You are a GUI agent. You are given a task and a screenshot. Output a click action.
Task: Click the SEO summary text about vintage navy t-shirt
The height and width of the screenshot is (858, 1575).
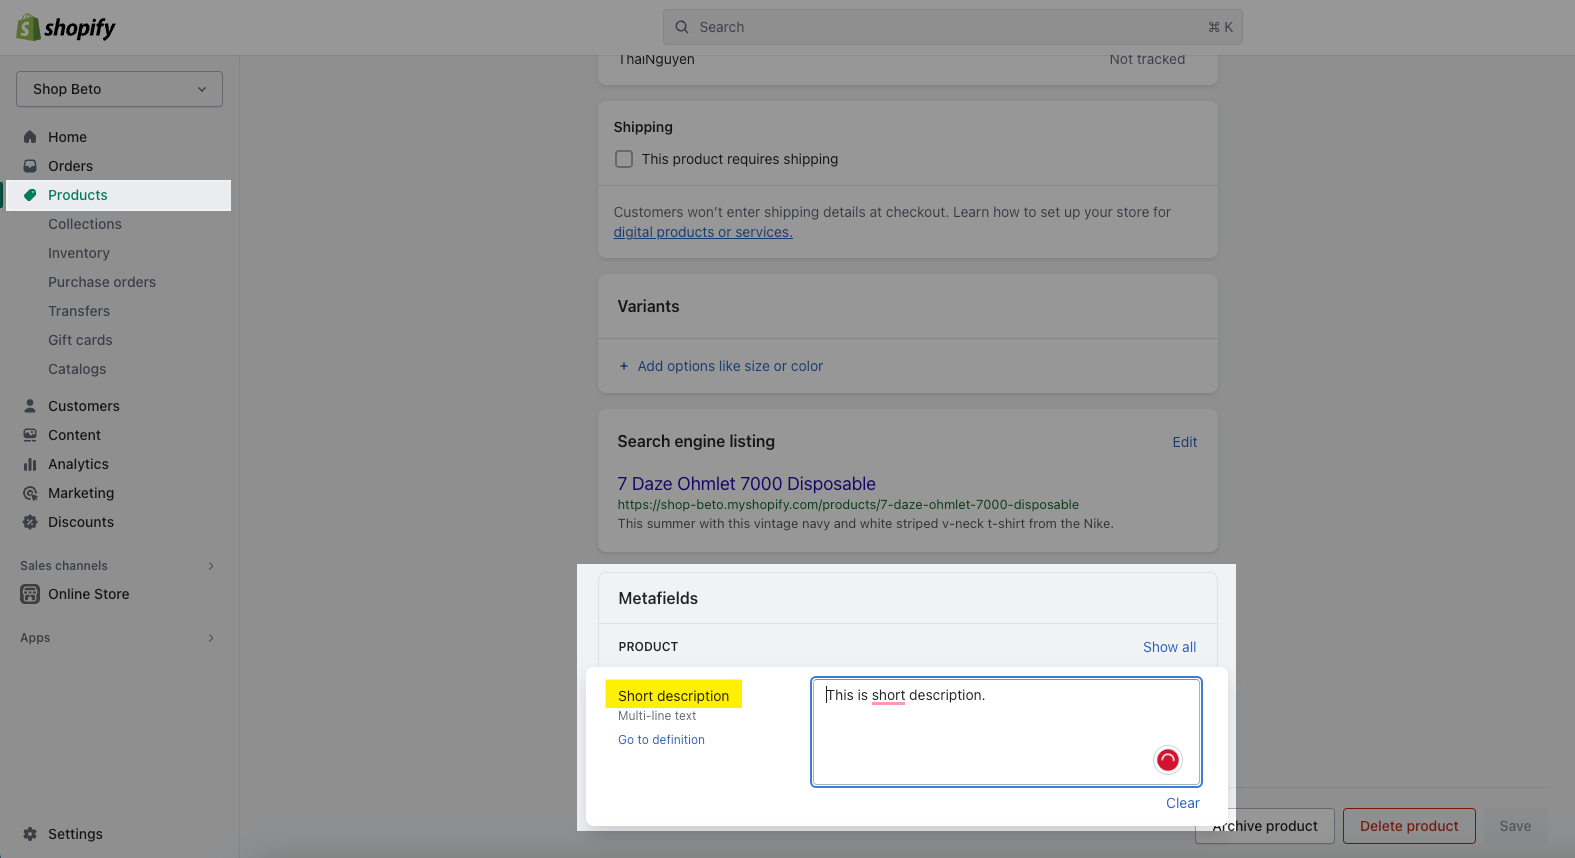865,524
